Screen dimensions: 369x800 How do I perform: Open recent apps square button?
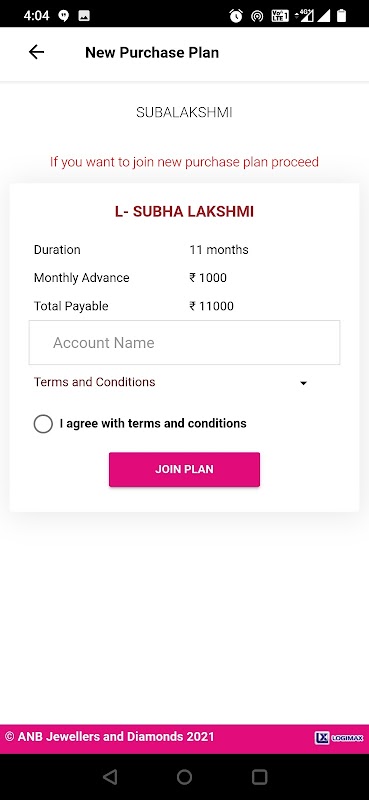(259, 777)
